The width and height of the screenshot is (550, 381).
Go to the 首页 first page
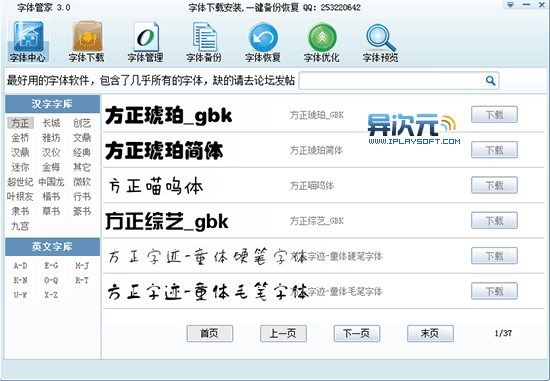(210, 333)
